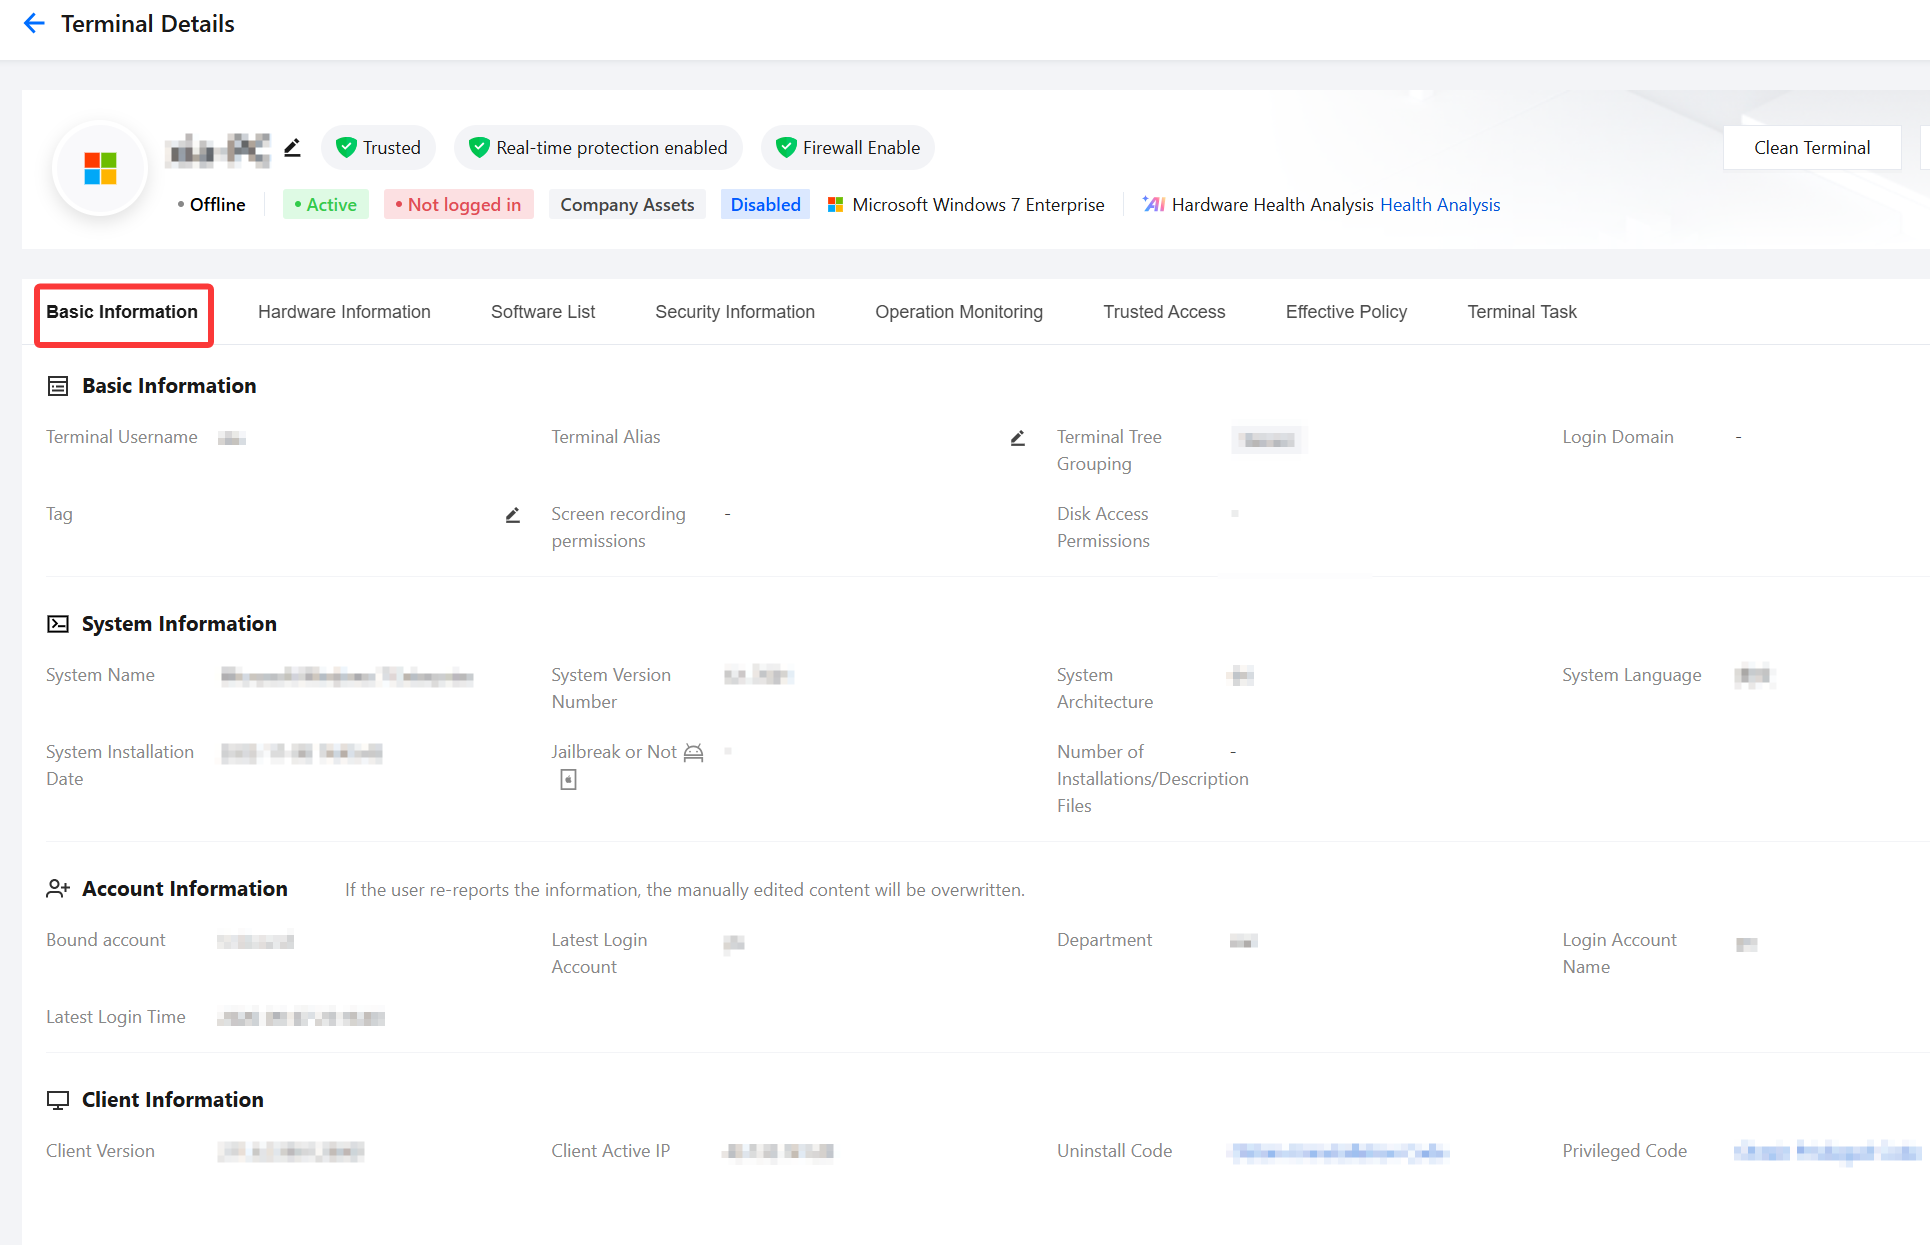Click Real-time protection enabled badge
Viewport: 1930px width, 1245px height.
pyautogui.click(x=598, y=148)
